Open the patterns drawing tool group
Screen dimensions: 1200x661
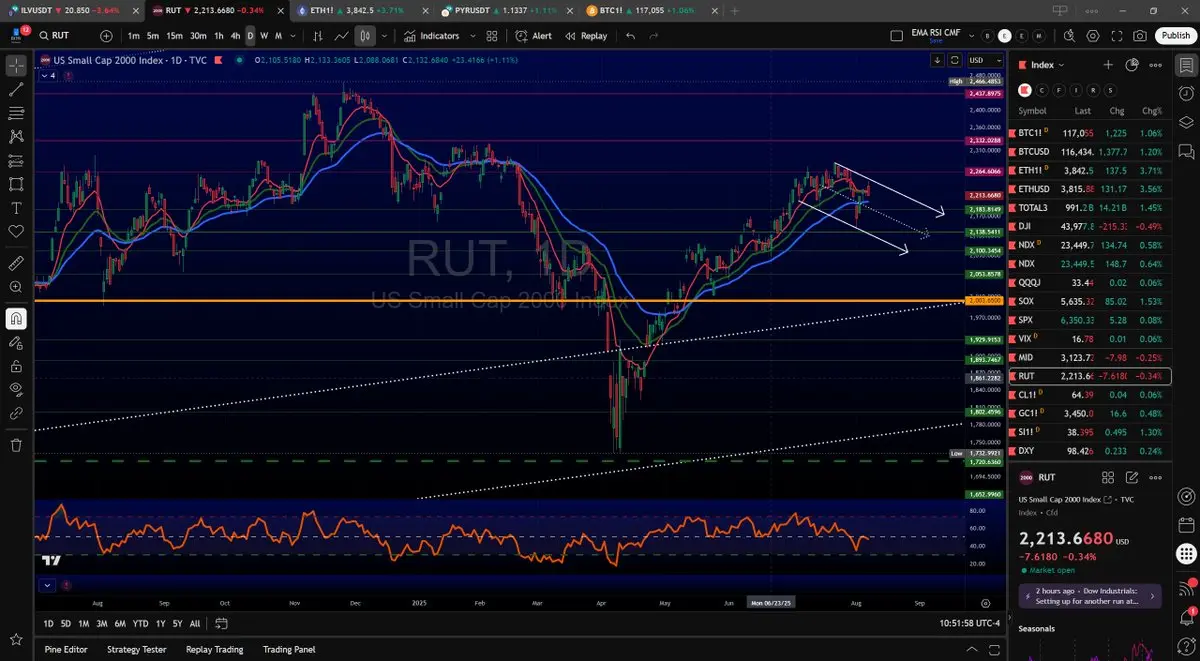pos(16,137)
